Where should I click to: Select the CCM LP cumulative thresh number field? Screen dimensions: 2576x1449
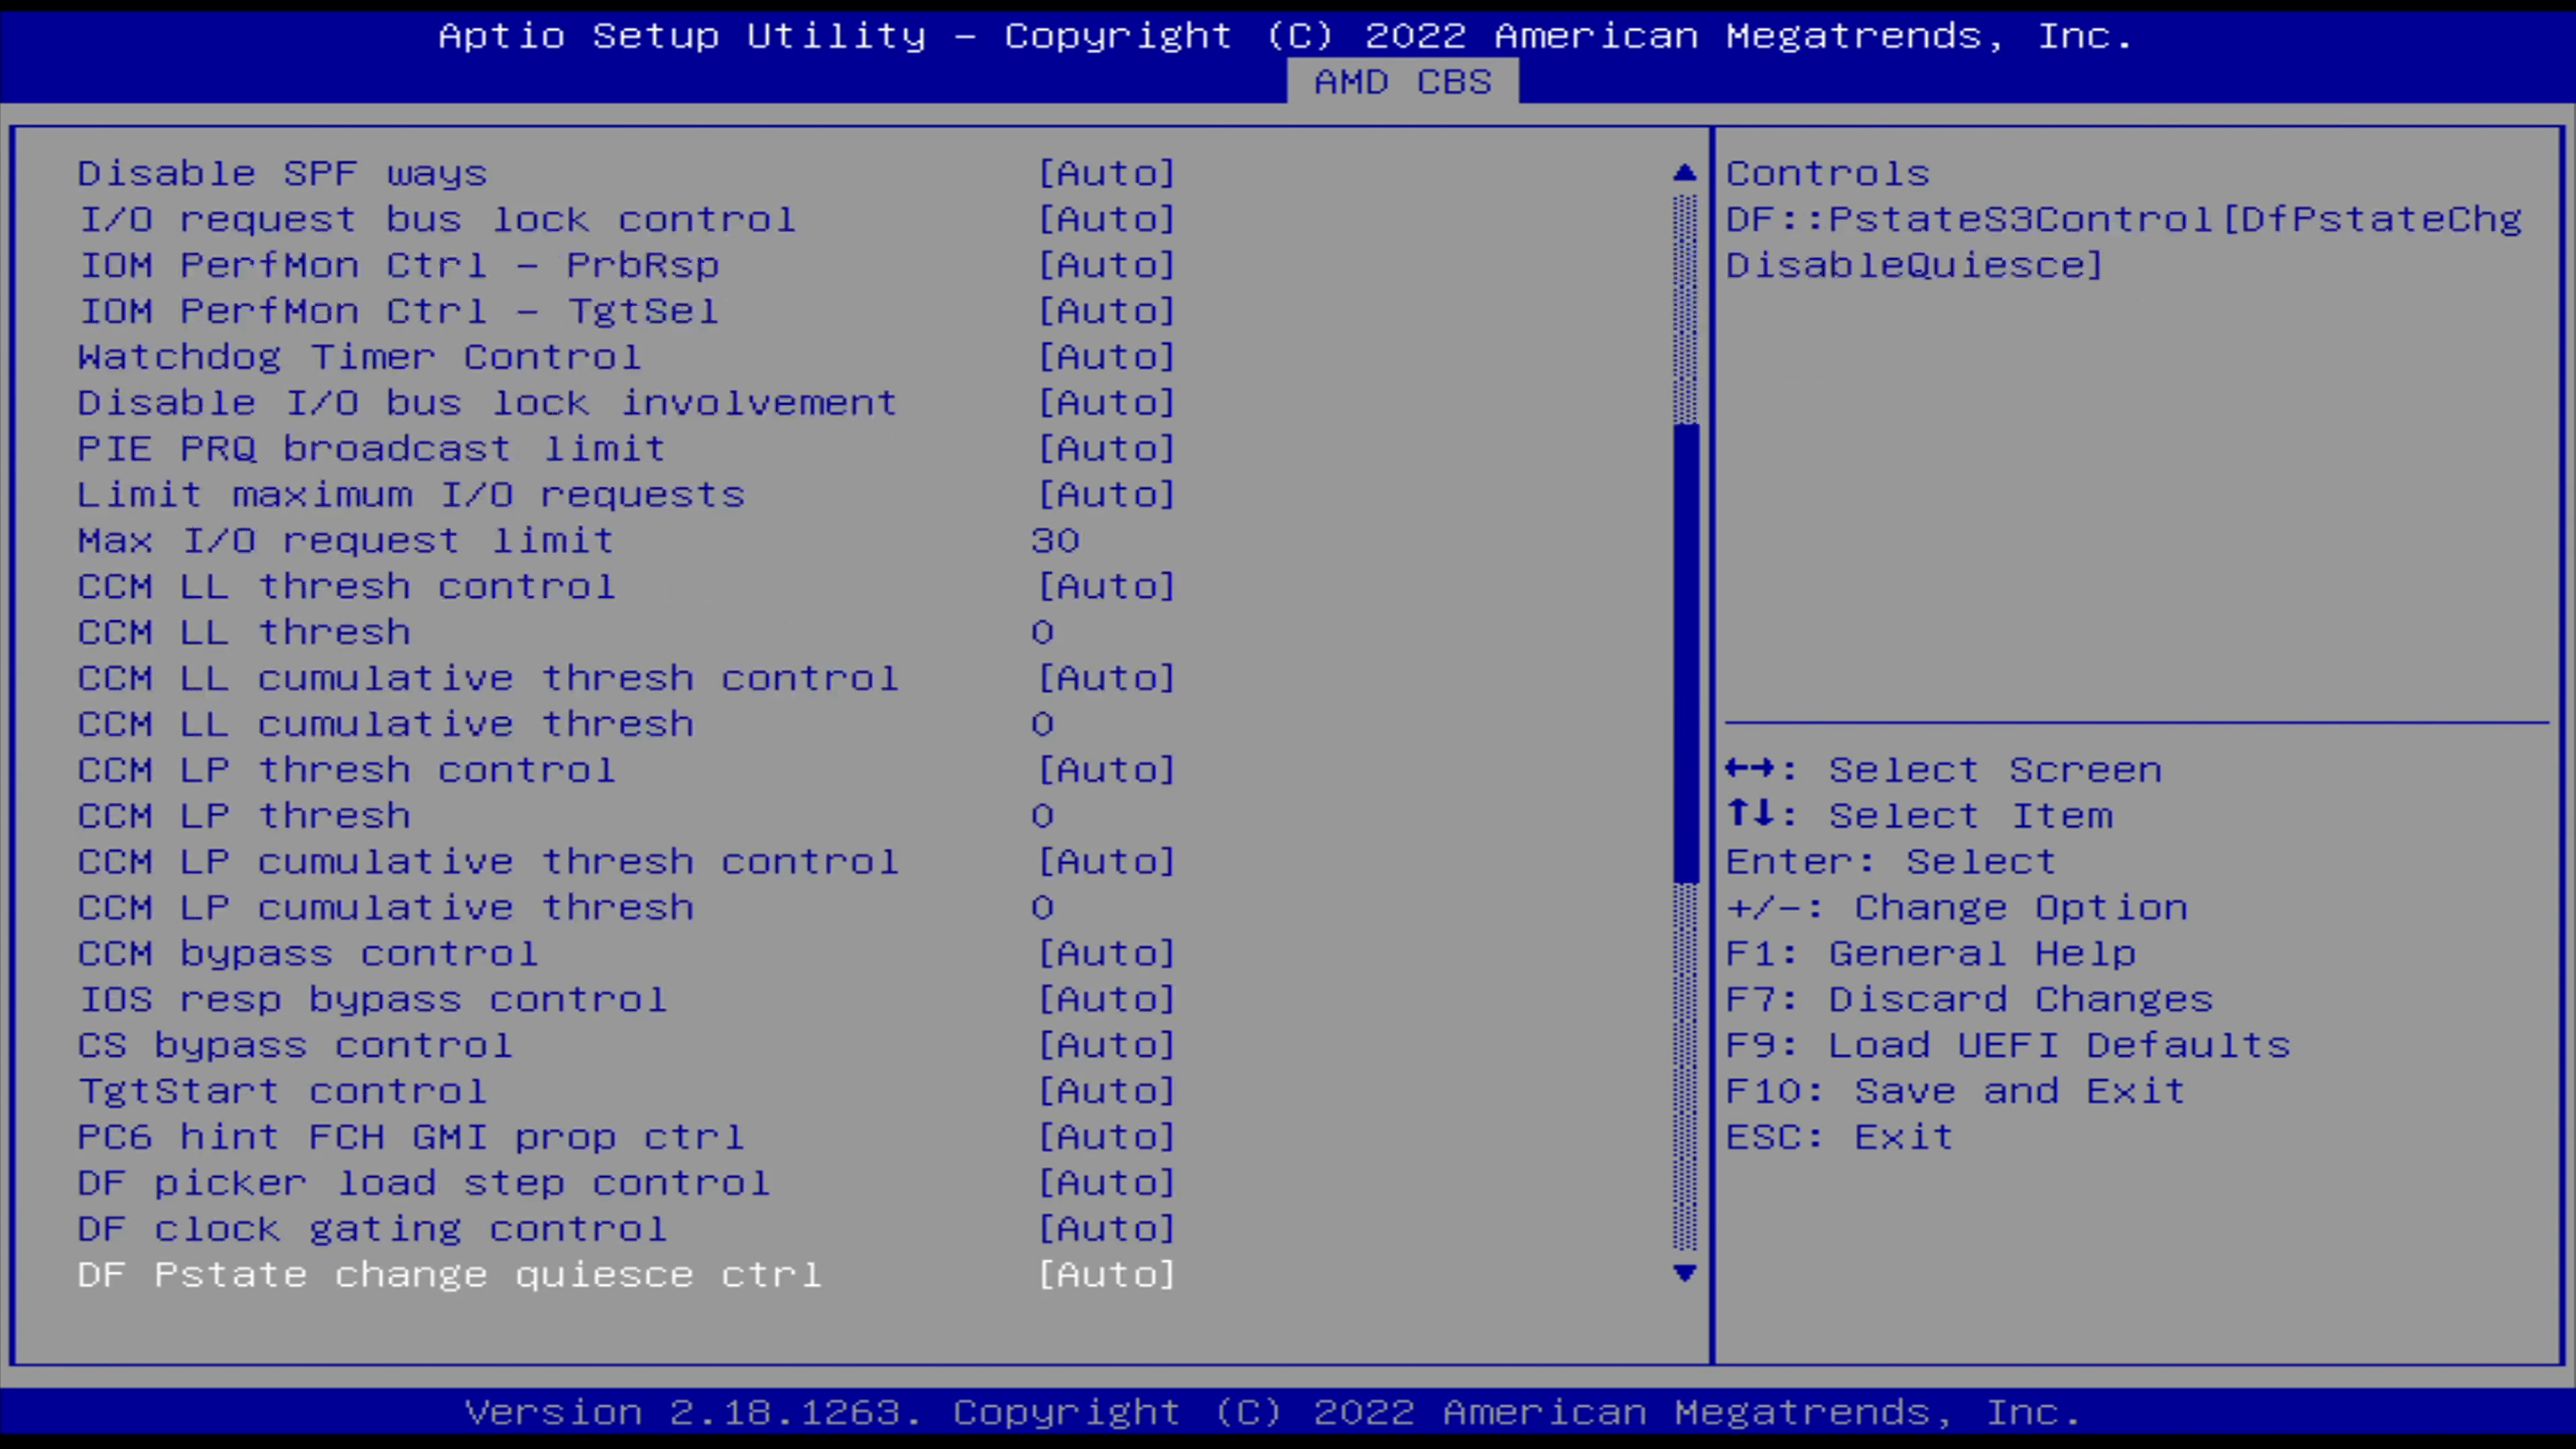(x=1042, y=908)
